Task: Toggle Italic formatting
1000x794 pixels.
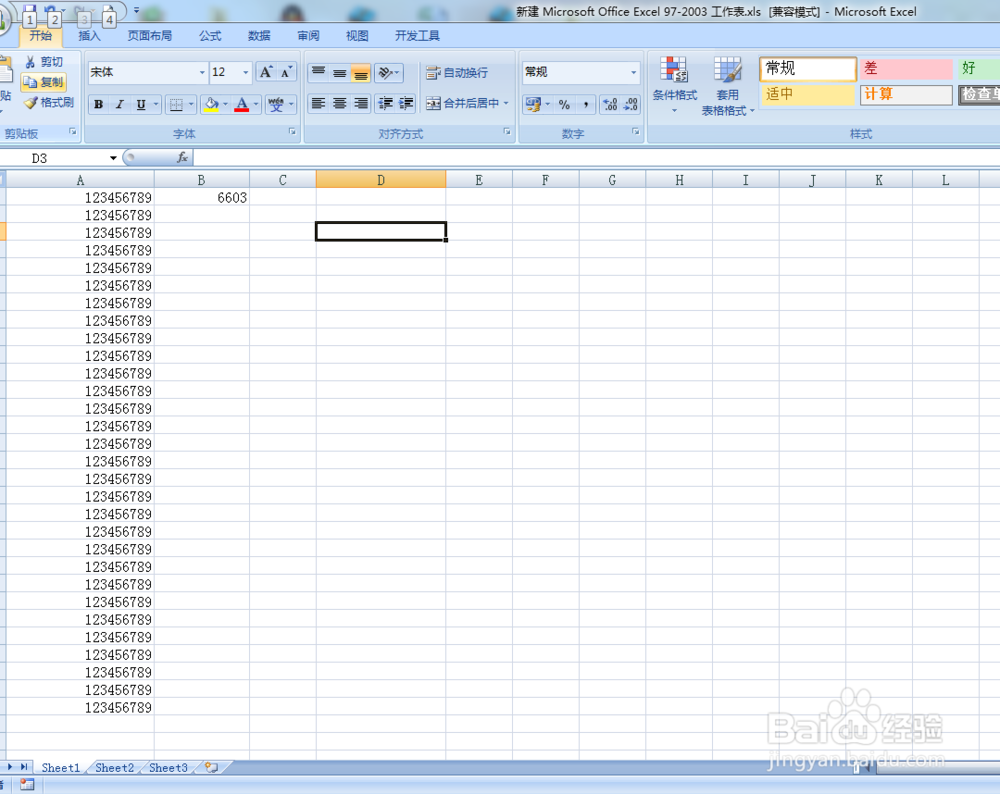Action: (119, 105)
